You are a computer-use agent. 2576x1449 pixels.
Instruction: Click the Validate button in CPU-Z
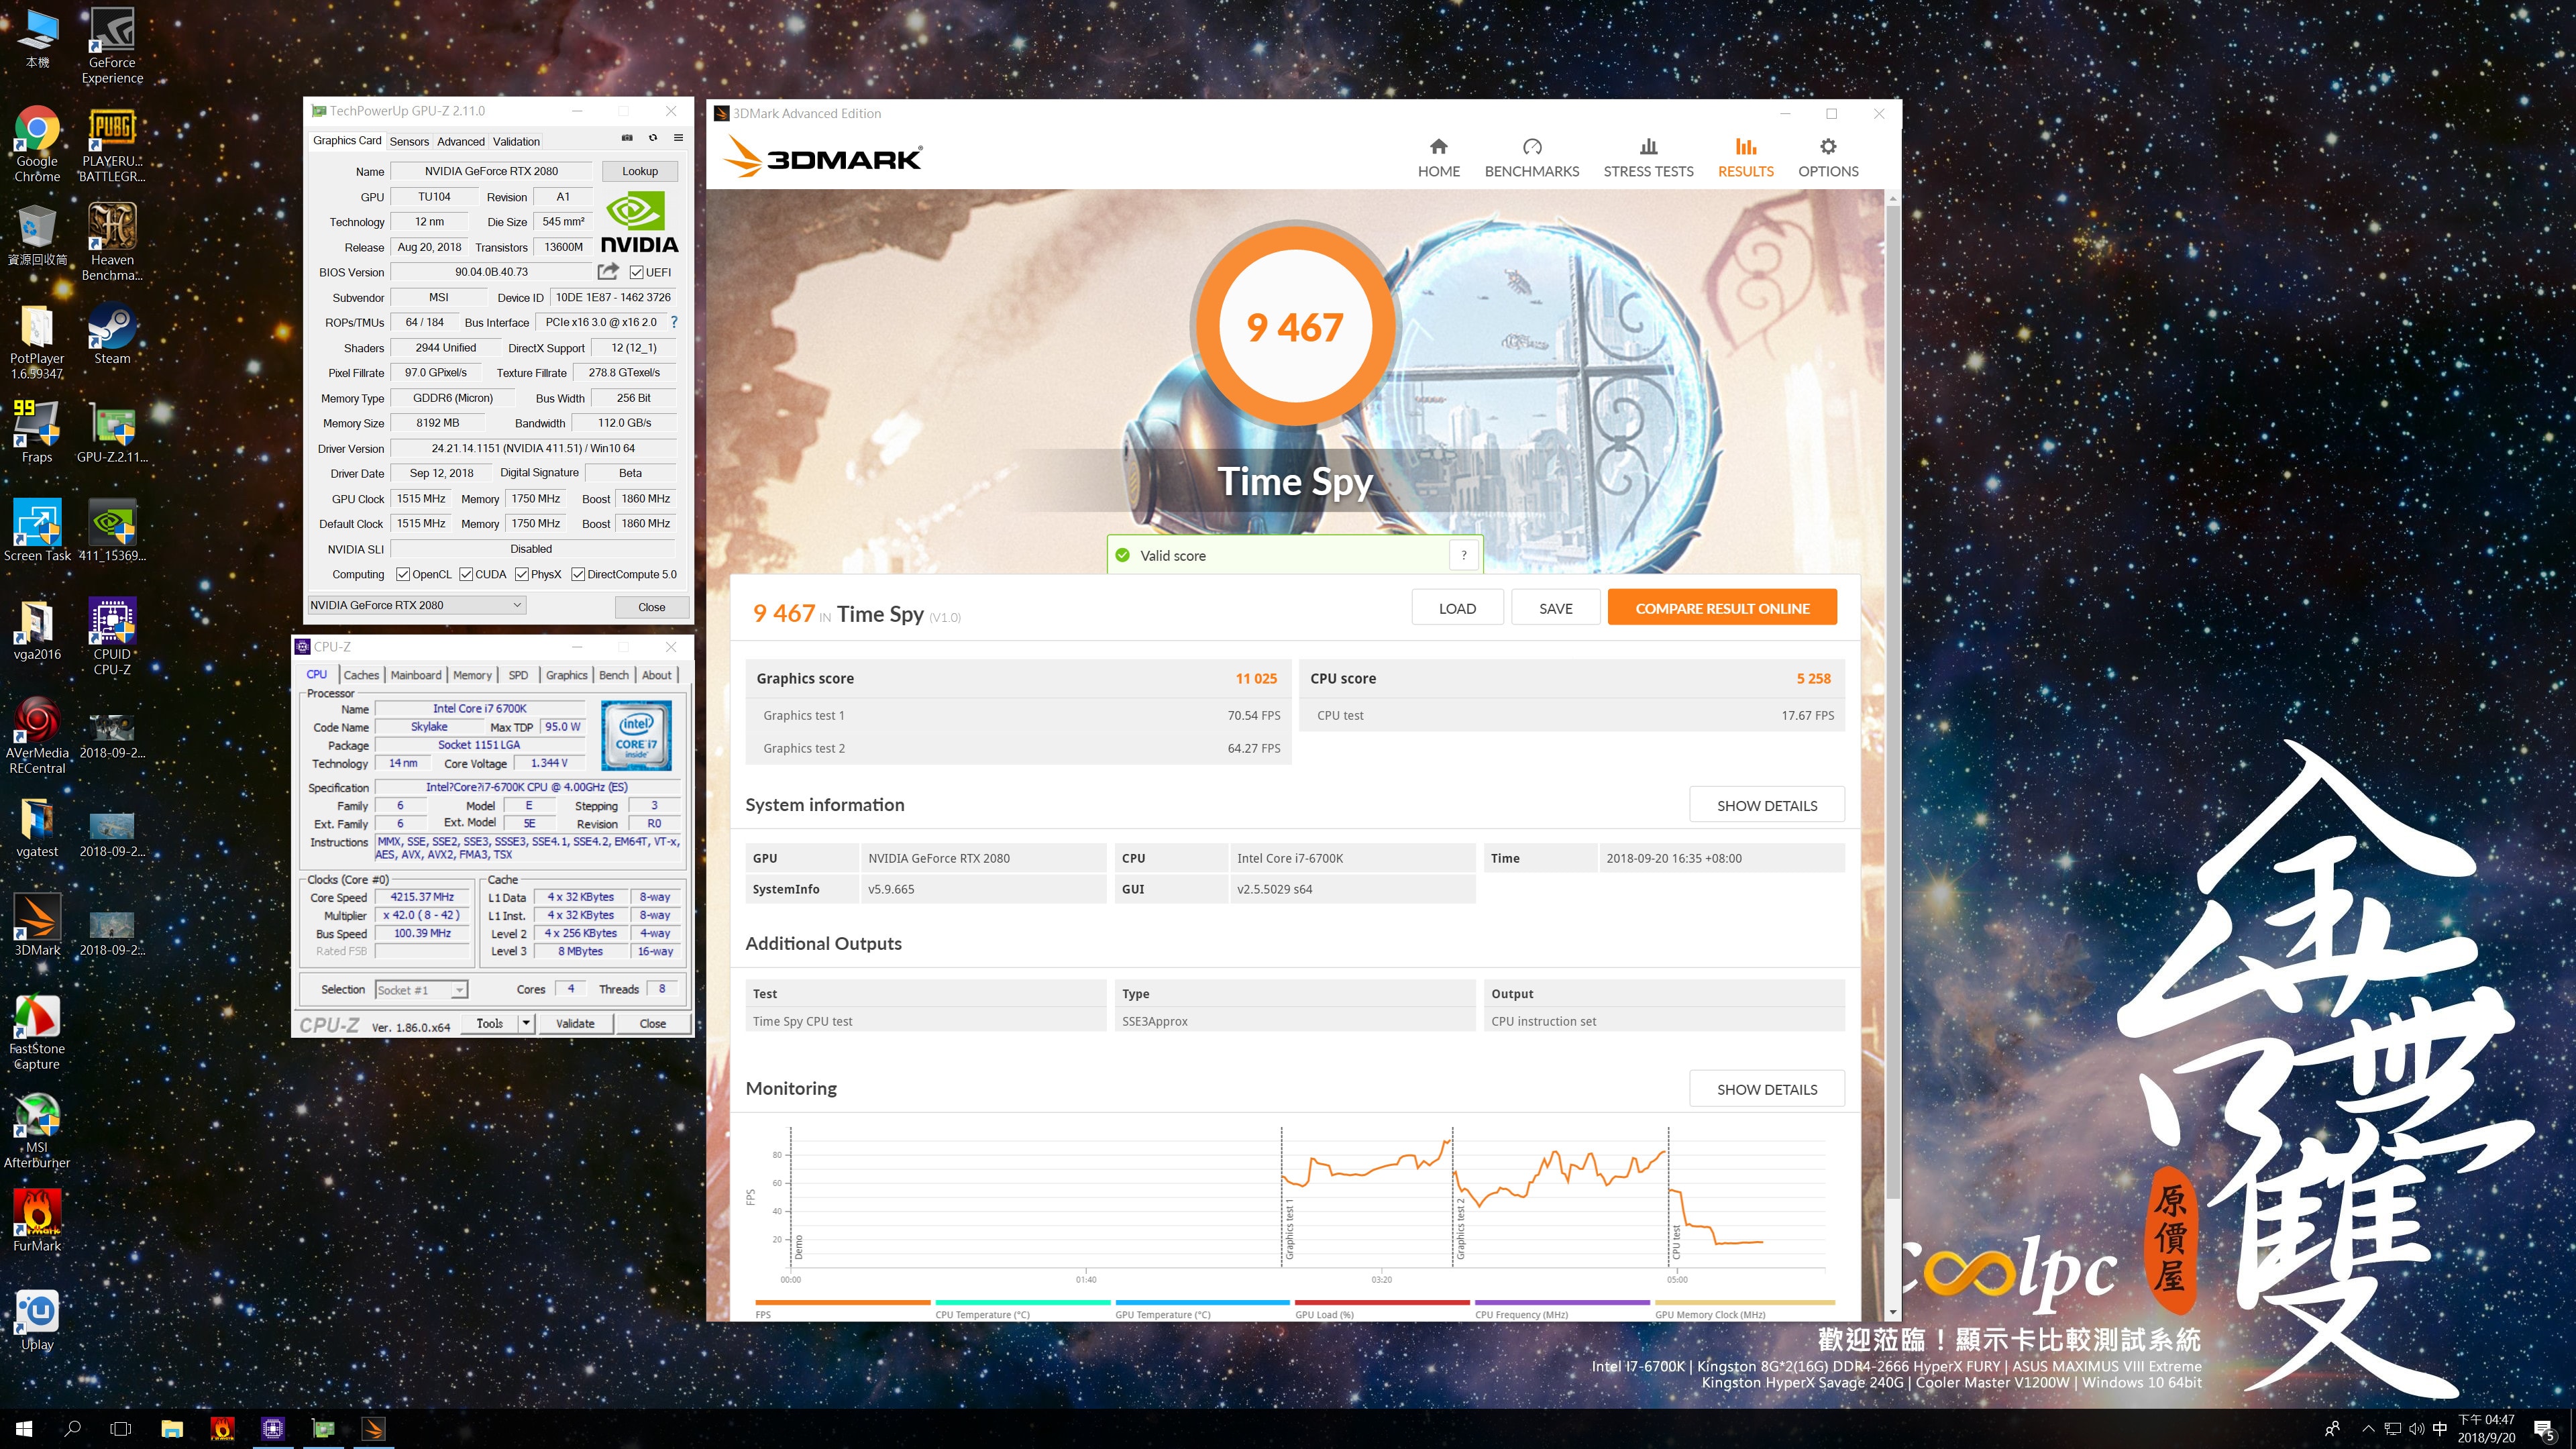pos(575,1023)
